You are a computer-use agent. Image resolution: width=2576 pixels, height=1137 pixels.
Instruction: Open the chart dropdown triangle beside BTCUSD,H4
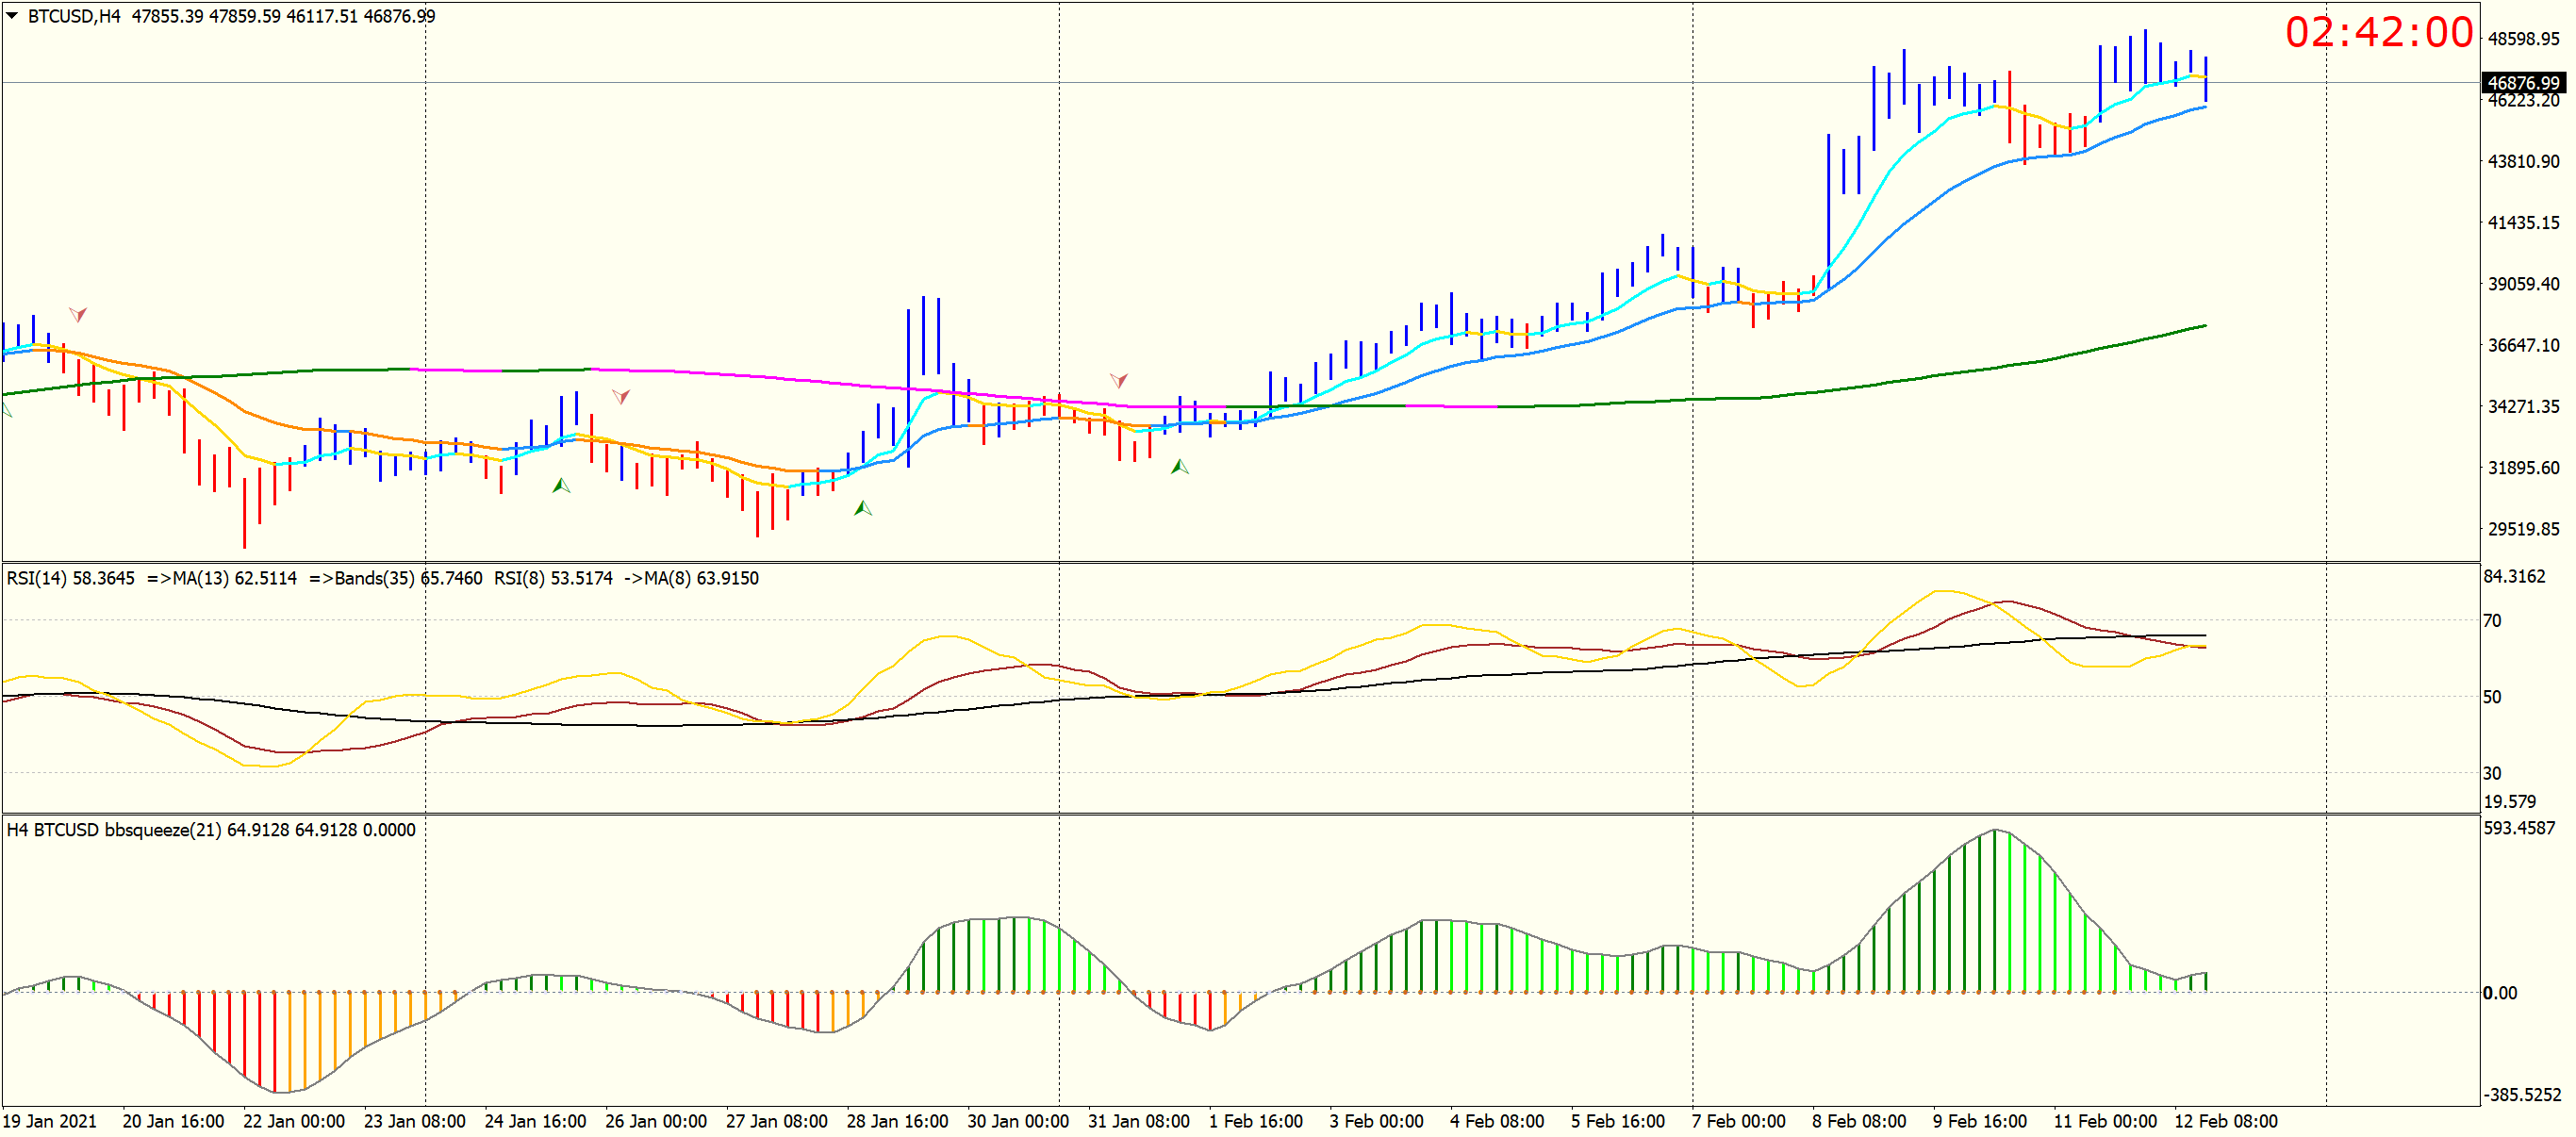[12, 15]
